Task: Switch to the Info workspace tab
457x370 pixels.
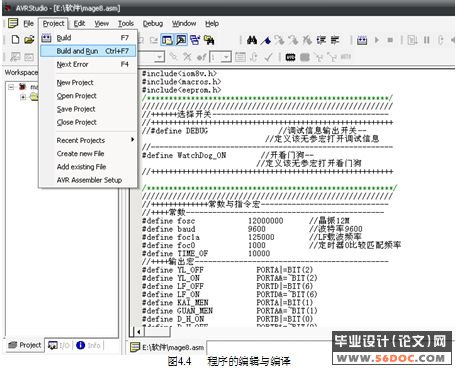Action: tap(88, 345)
